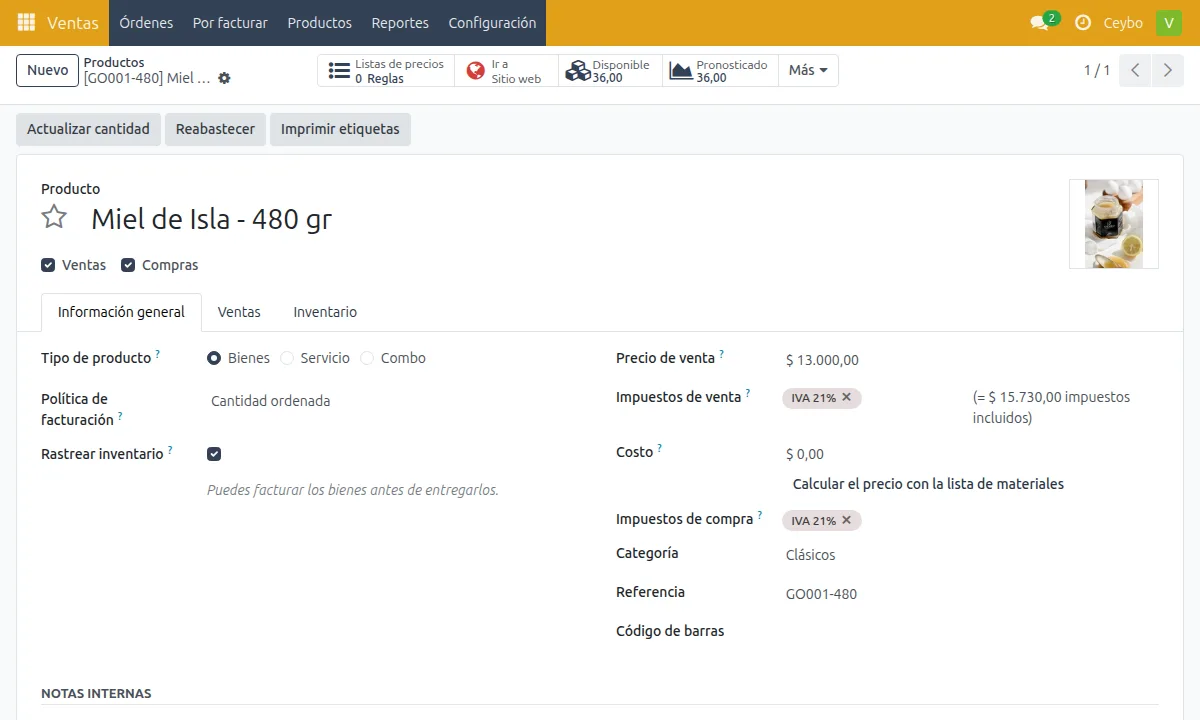Image resolution: width=1200 pixels, height=720 pixels.
Task: Click the gear actions icon next to breadcrumb
Action: [224, 78]
